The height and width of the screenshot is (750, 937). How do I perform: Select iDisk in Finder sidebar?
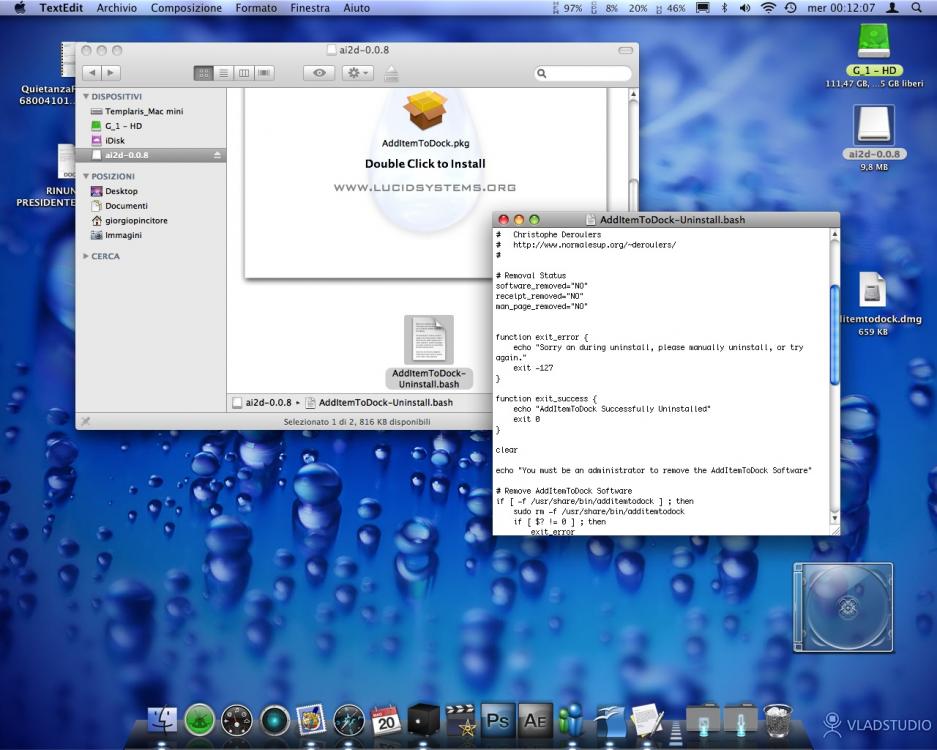(x=115, y=140)
